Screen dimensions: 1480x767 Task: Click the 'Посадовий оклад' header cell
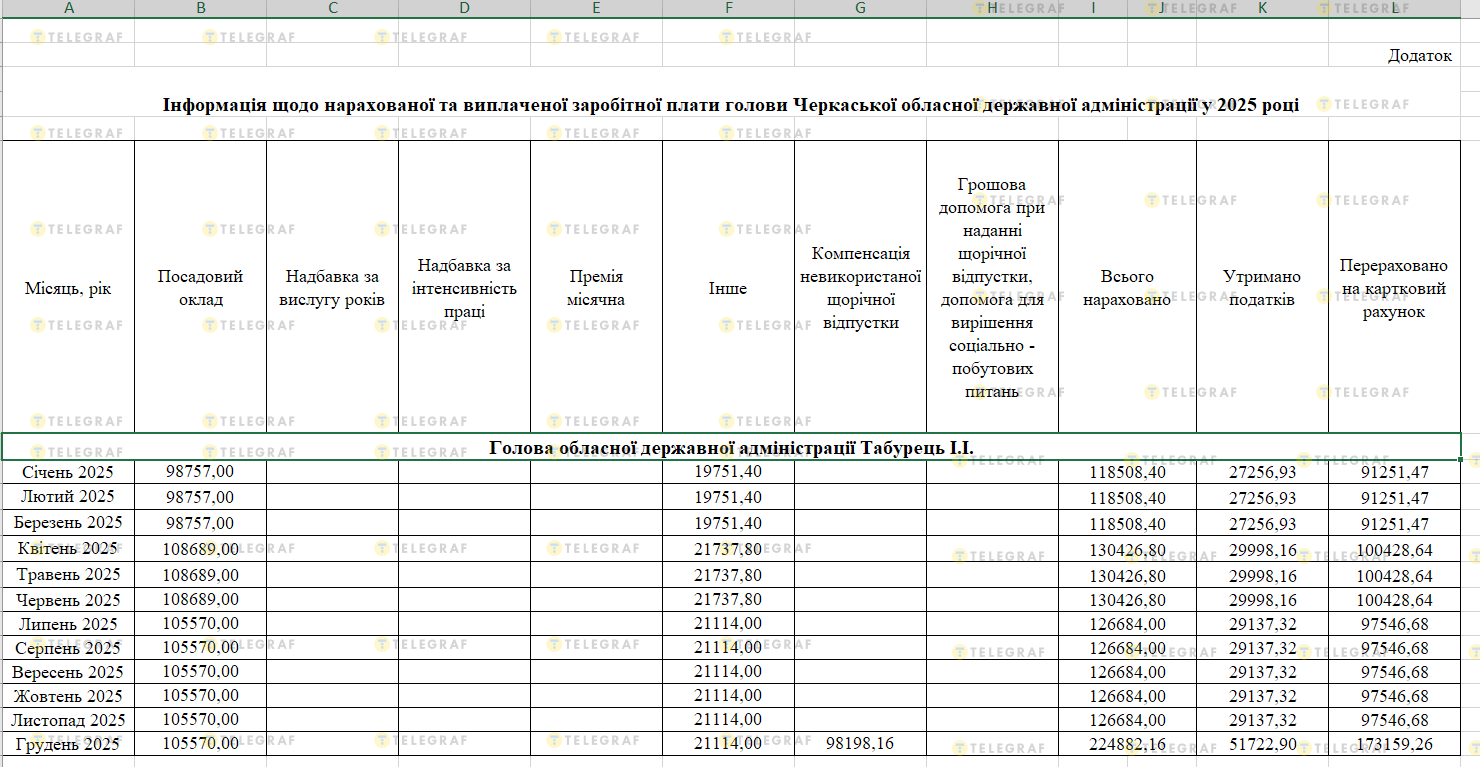coord(200,288)
